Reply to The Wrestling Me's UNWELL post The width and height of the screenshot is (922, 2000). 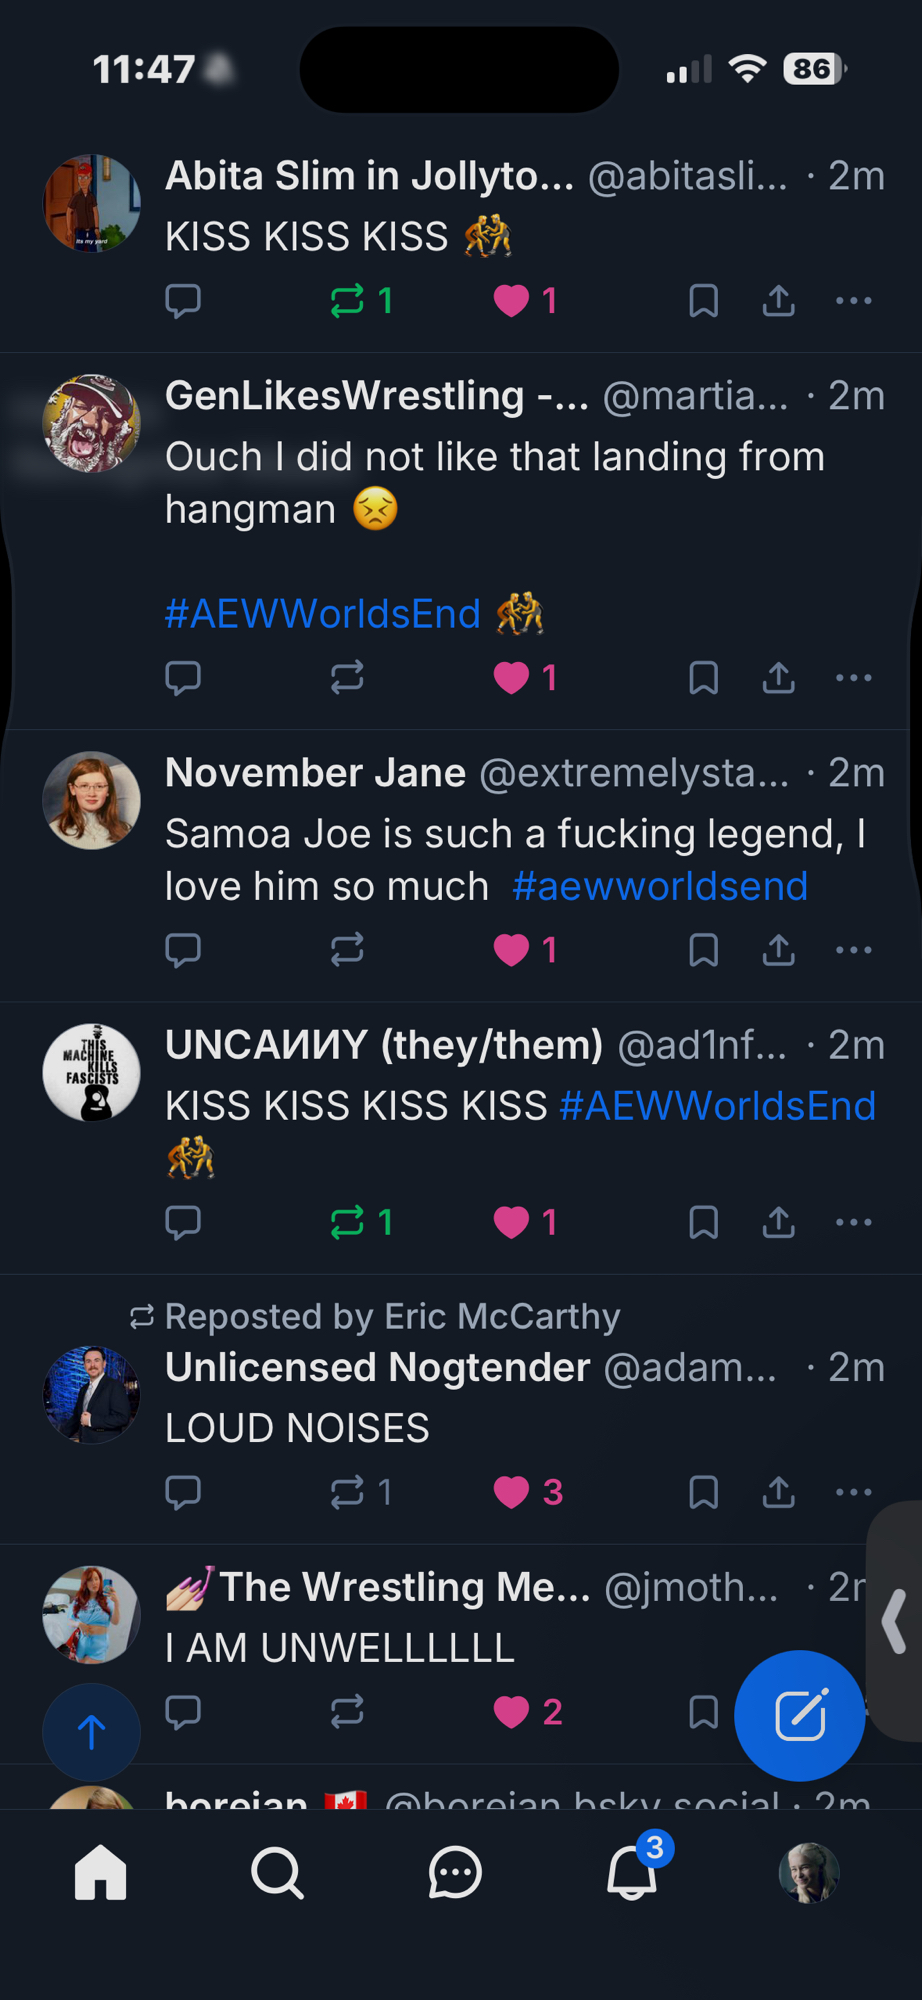(x=183, y=1712)
